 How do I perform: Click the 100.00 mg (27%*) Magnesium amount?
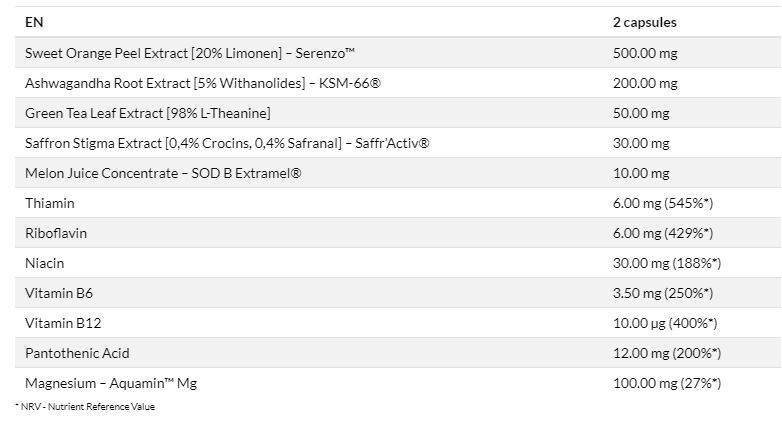click(x=667, y=383)
